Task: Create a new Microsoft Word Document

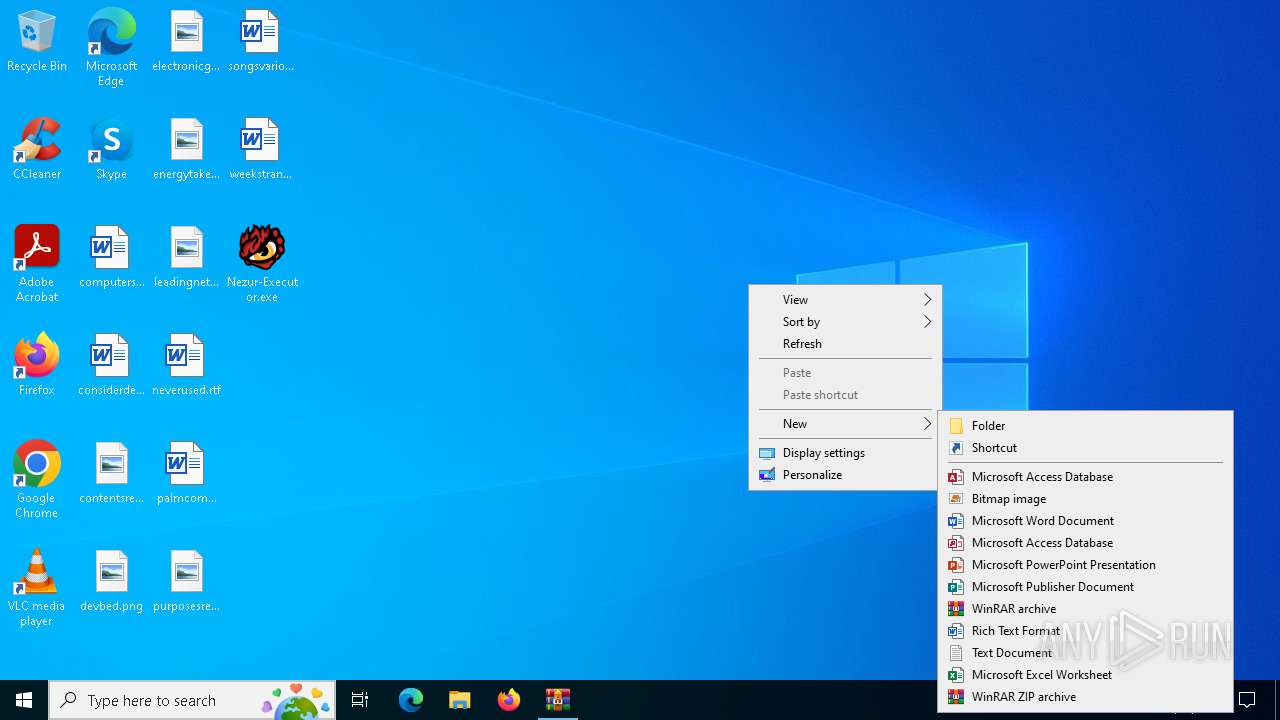Action: click(1085, 520)
